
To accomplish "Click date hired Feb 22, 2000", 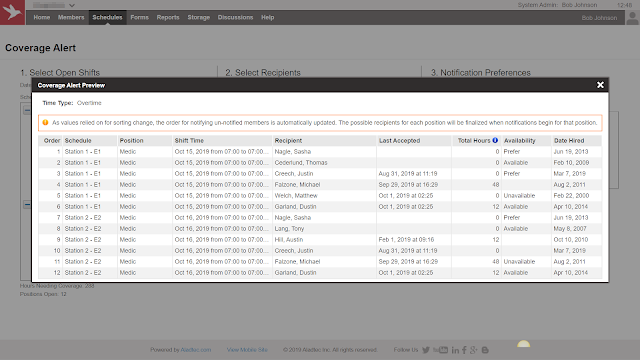I will 571,196.
